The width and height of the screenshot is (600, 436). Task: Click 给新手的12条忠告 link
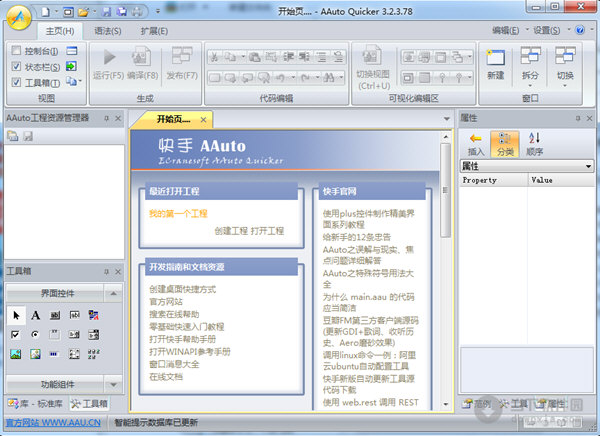point(357,237)
